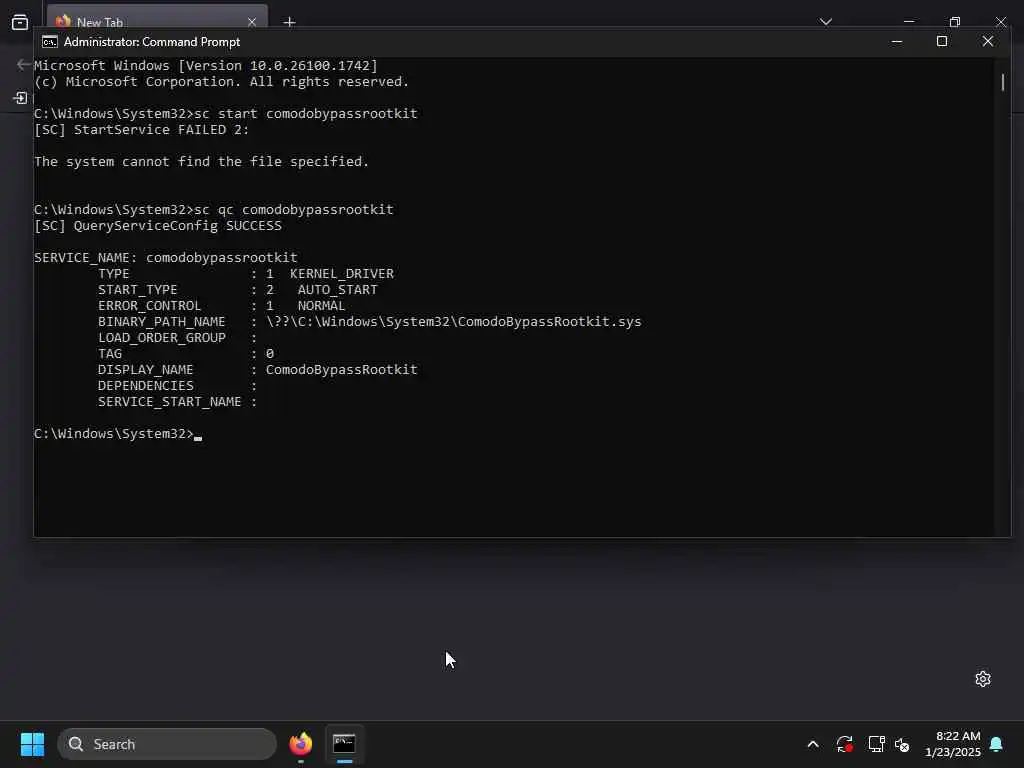Click the 'sc start comodobypassrootkit' command line
The width and height of the screenshot is (1024, 768).
point(225,113)
